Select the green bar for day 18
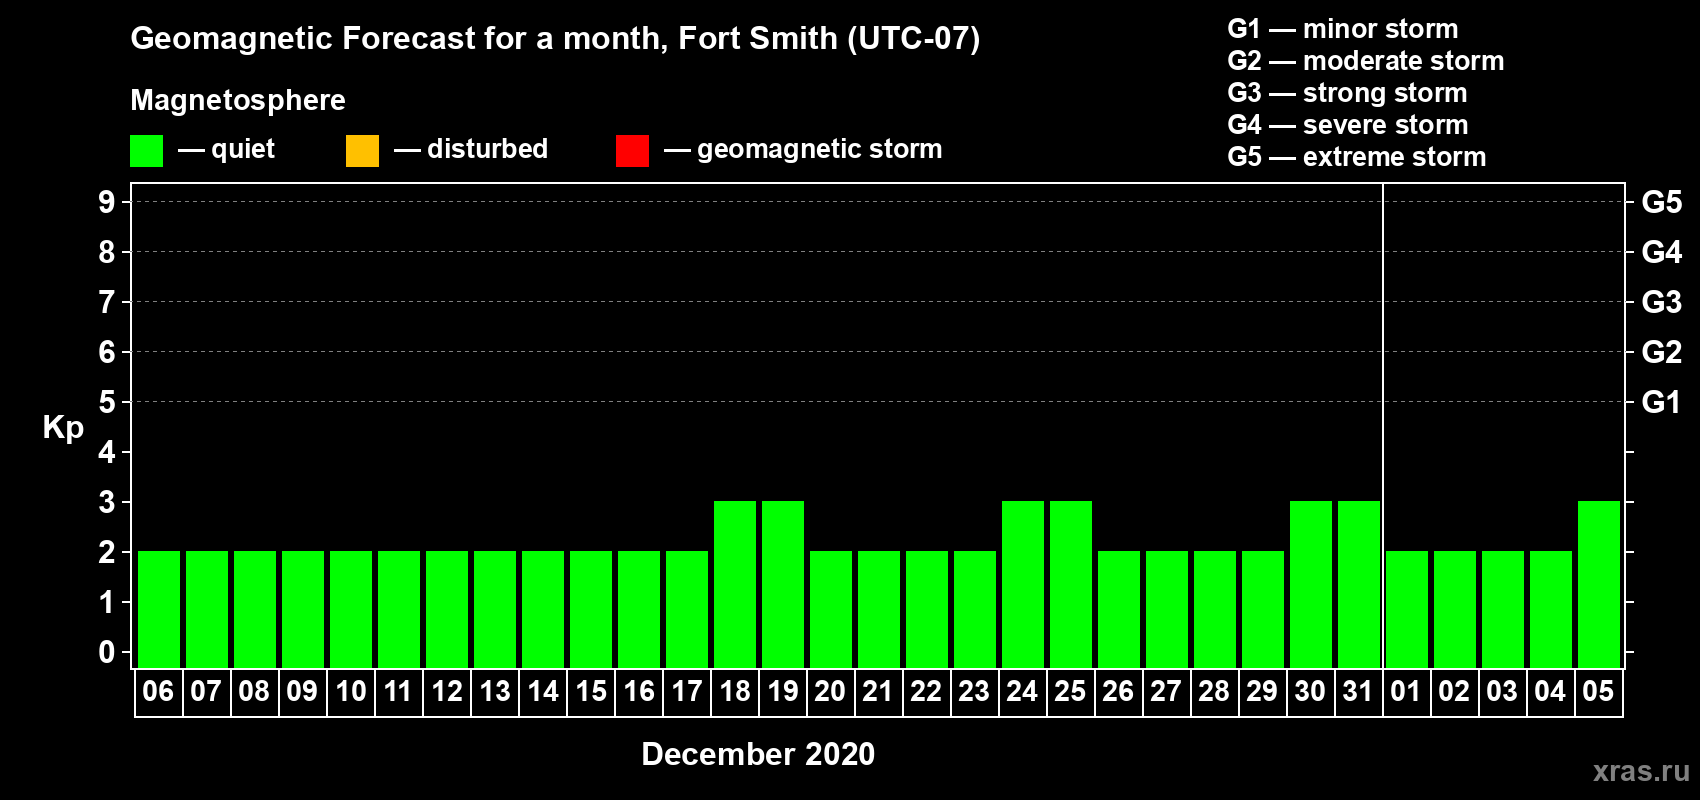Screen dimensions: 1700x800 [x=735, y=584]
